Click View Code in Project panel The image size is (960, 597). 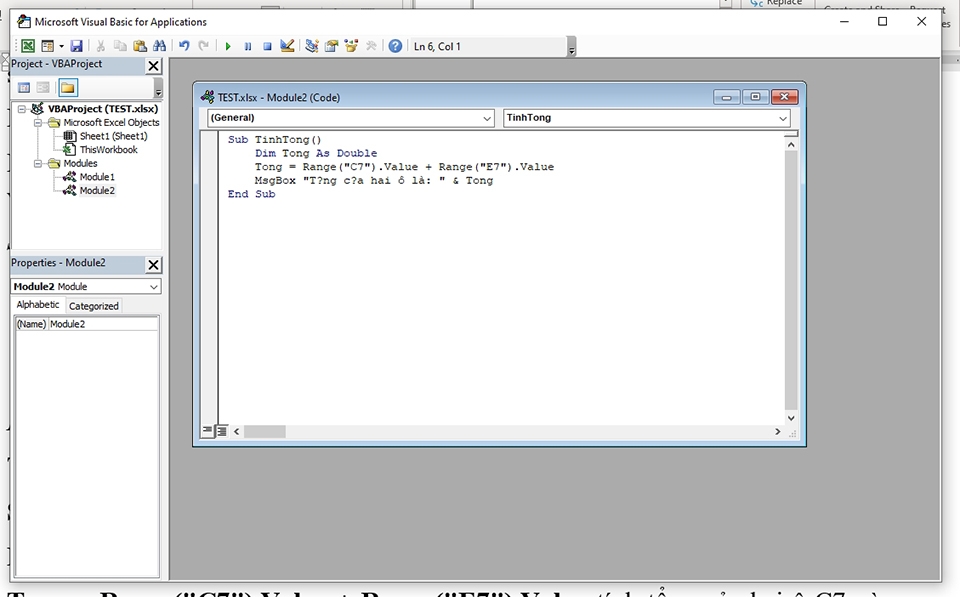[x=24, y=88]
